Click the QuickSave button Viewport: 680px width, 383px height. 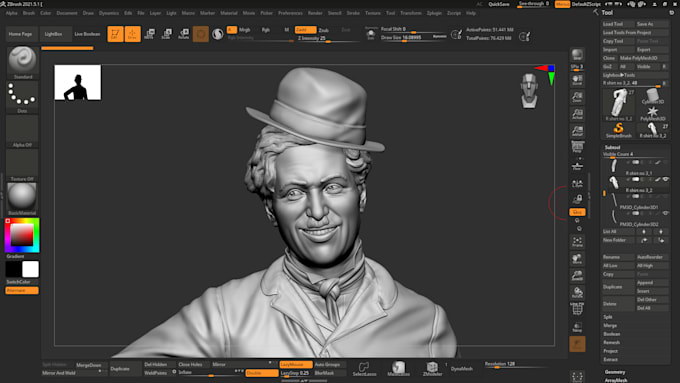[499, 4]
